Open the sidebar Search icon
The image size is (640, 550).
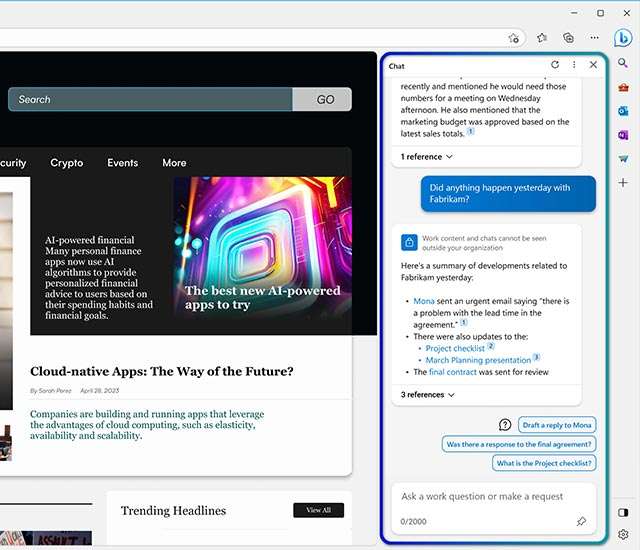click(x=623, y=63)
